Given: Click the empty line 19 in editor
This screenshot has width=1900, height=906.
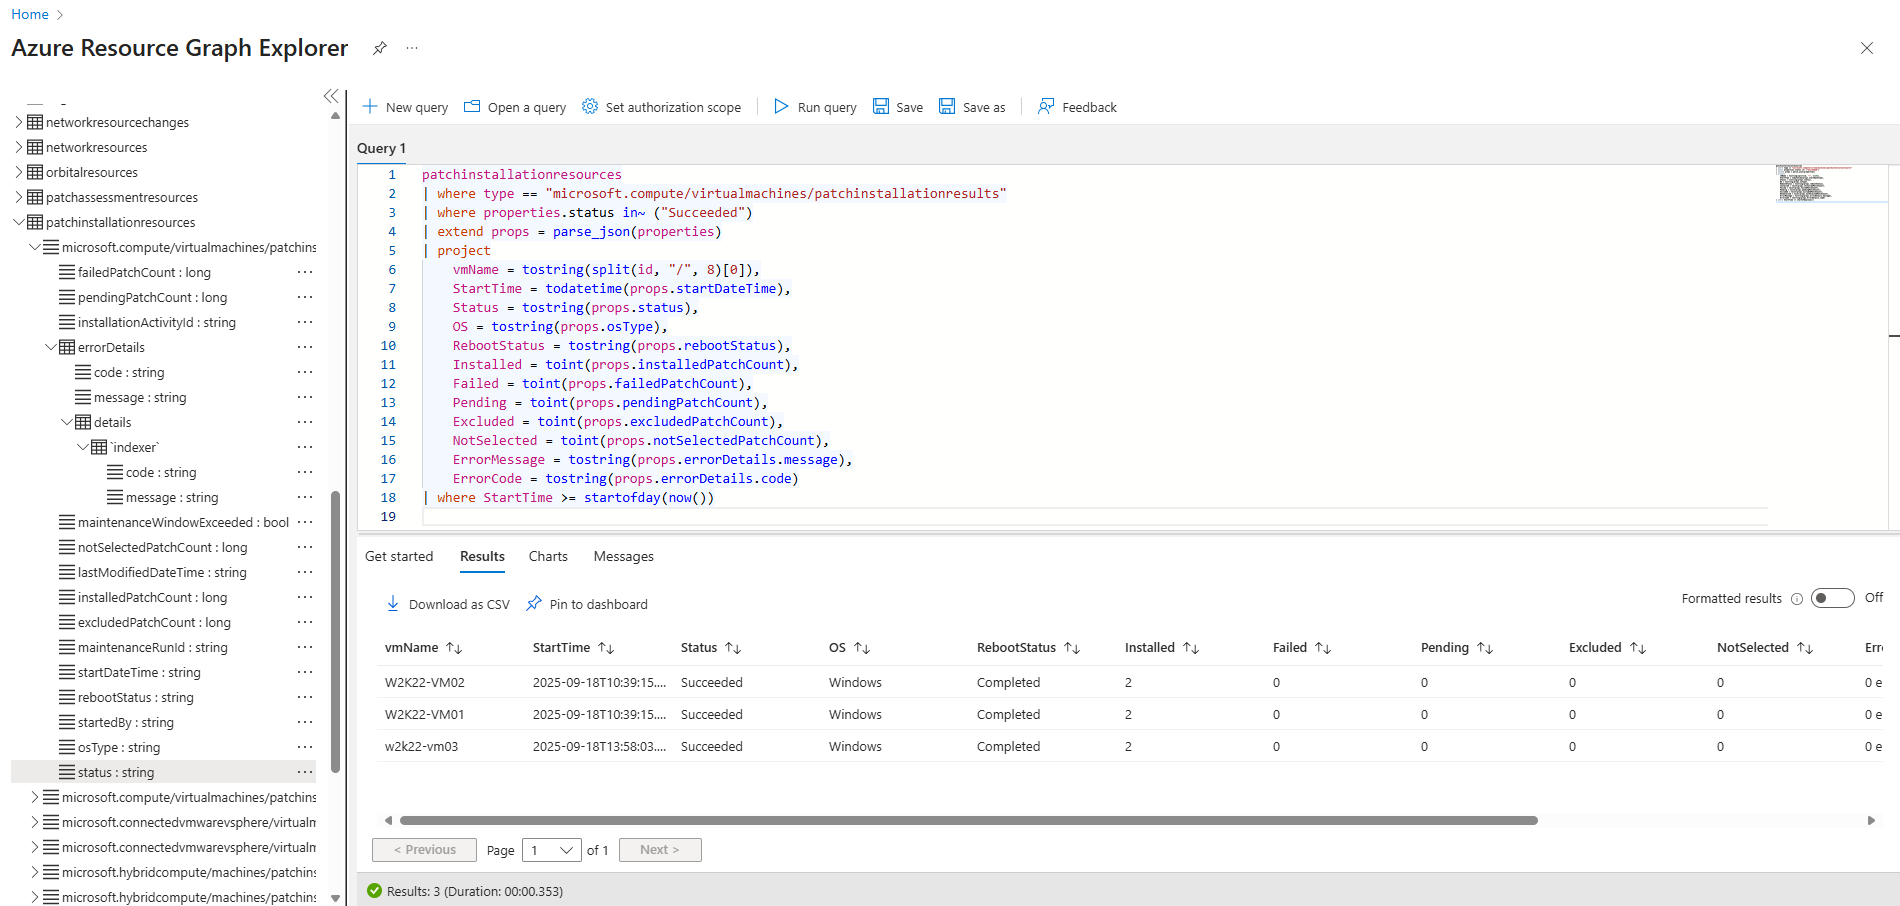Looking at the screenshot, I should pyautogui.click(x=1095, y=516).
